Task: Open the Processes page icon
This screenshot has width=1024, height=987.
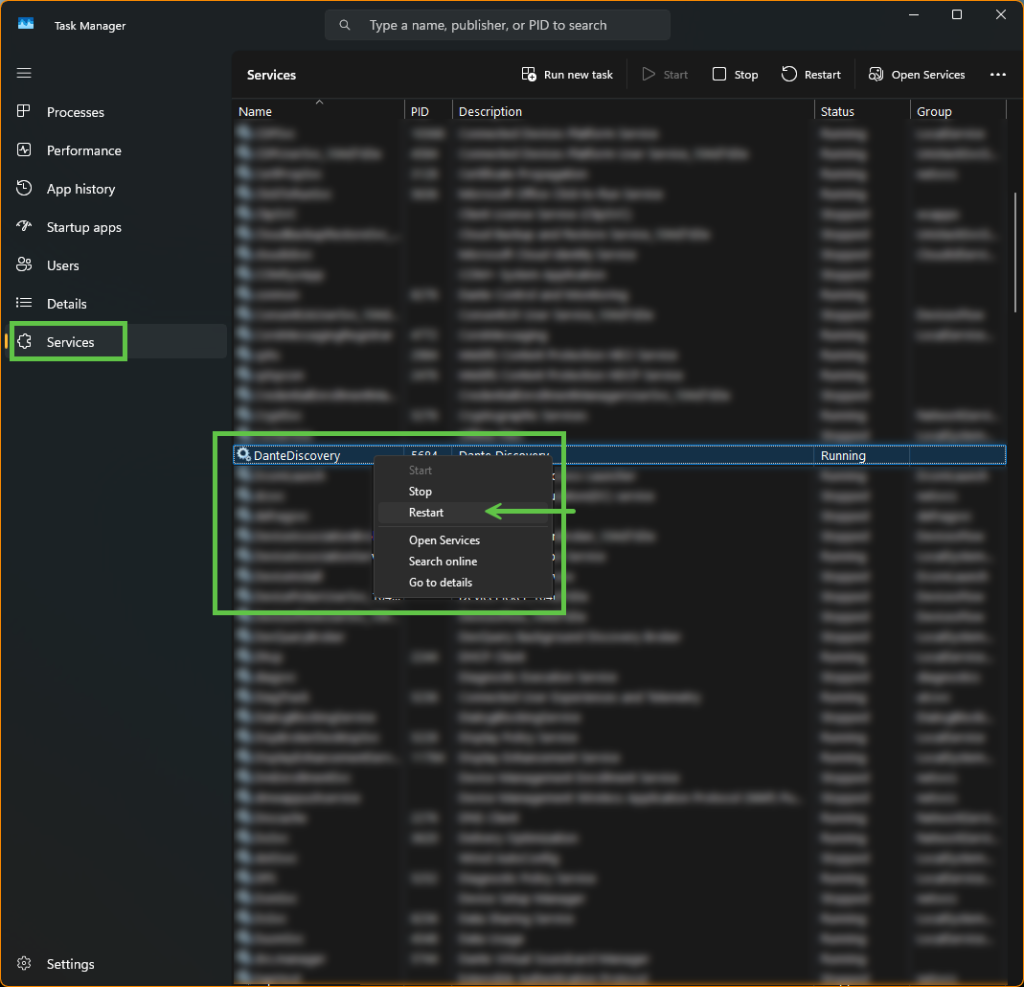Action: click(x=25, y=112)
